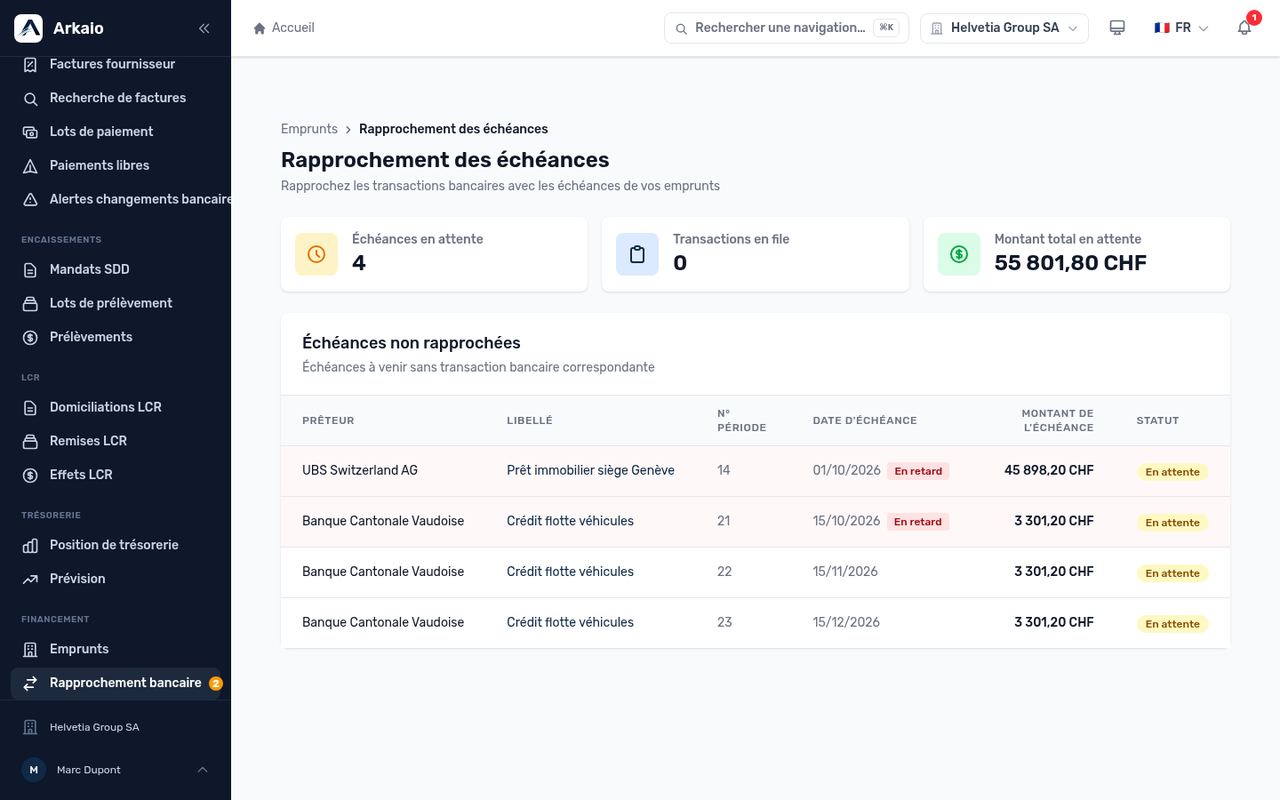Click En attente status on period 22 row
Image resolution: width=1280 pixels, height=800 pixels.
(1172, 573)
